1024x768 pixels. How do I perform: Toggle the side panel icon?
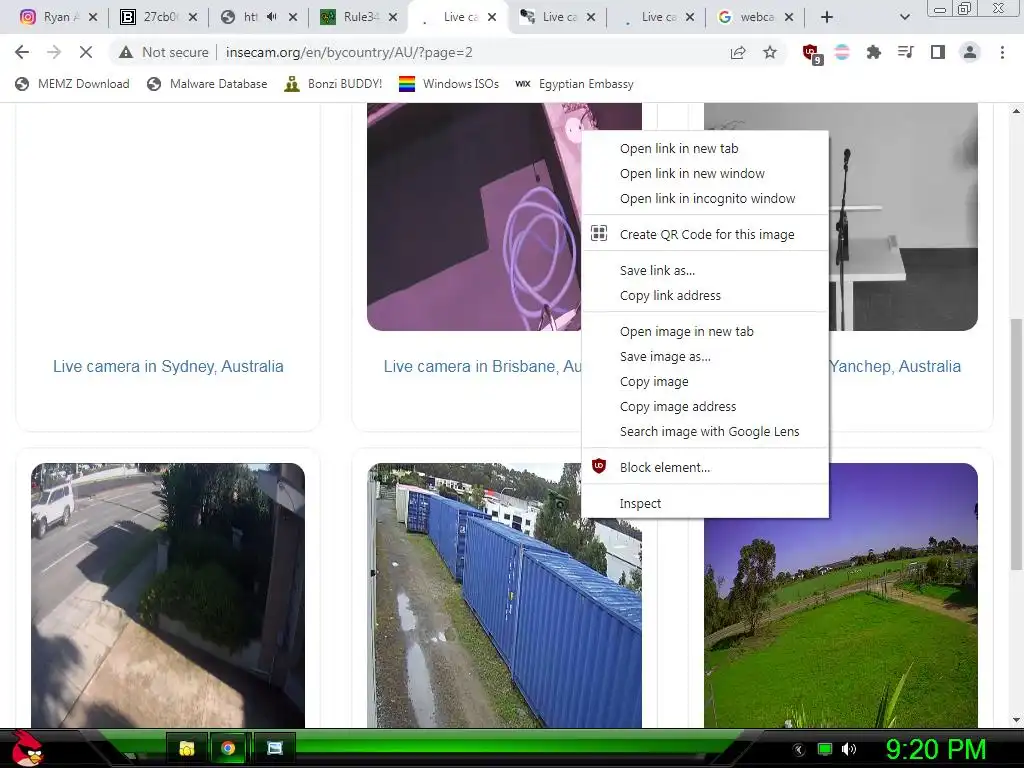pyautogui.click(x=938, y=52)
